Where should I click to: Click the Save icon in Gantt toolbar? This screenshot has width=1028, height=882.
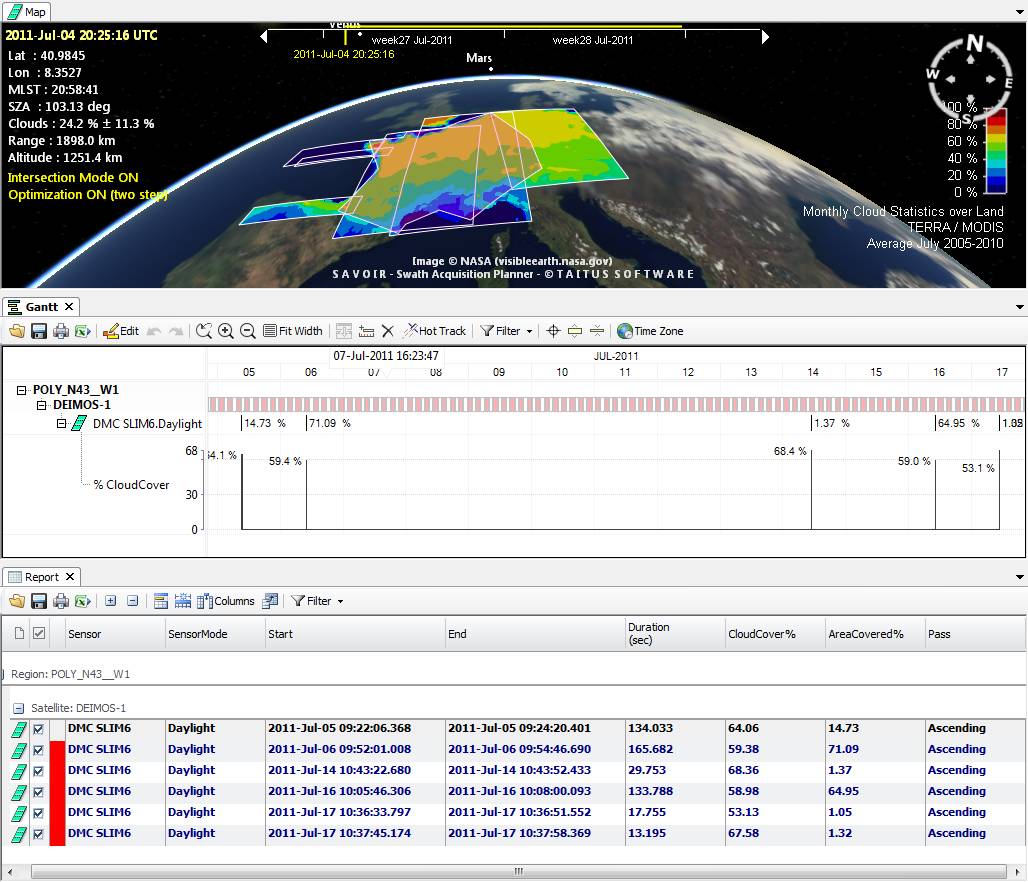[39, 331]
